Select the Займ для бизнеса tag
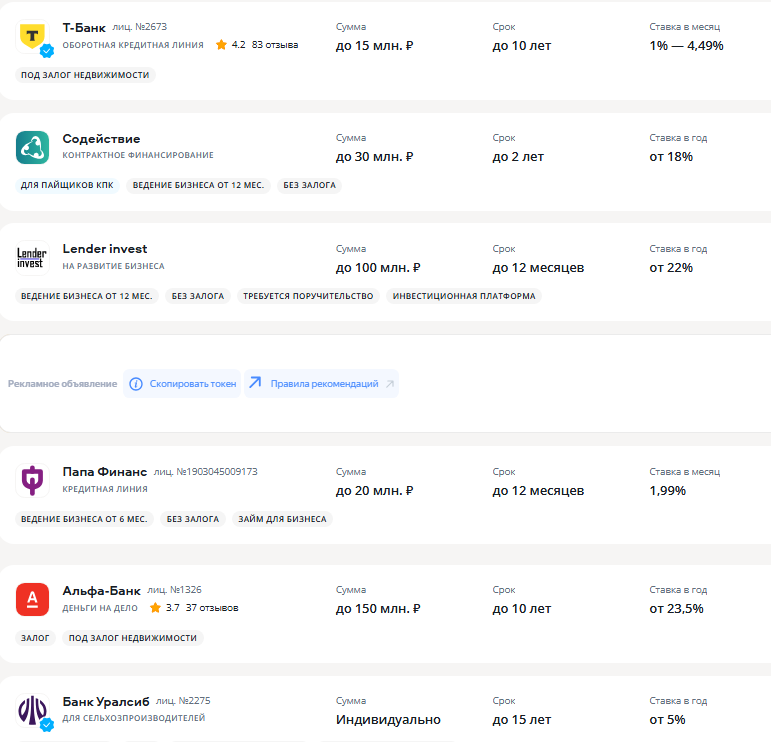The height and width of the screenshot is (742, 771). (x=282, y=519)
